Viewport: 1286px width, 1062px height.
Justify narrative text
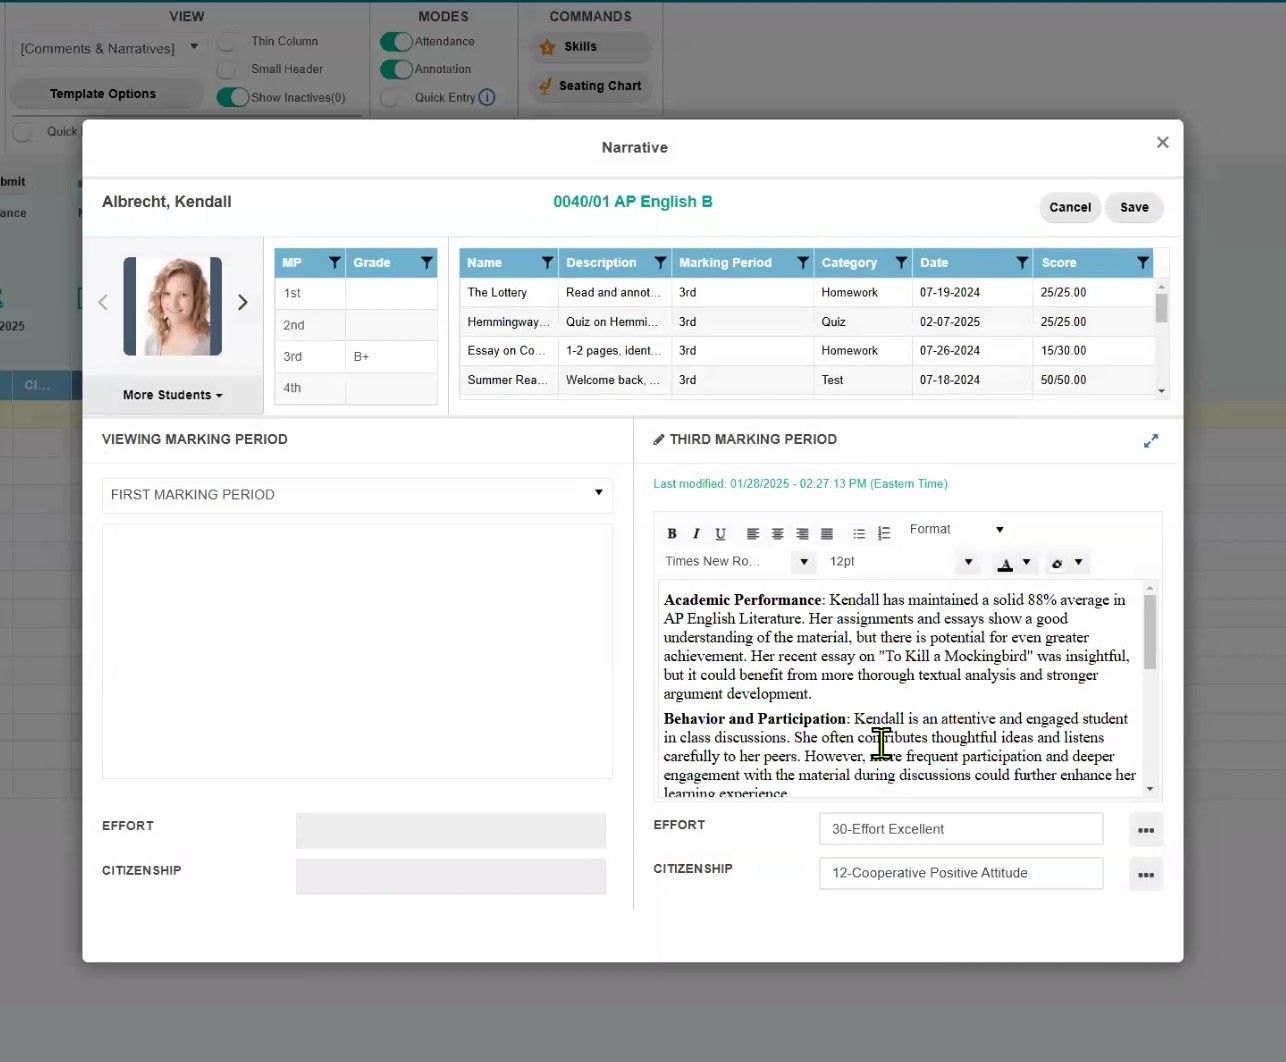[827, 534]
